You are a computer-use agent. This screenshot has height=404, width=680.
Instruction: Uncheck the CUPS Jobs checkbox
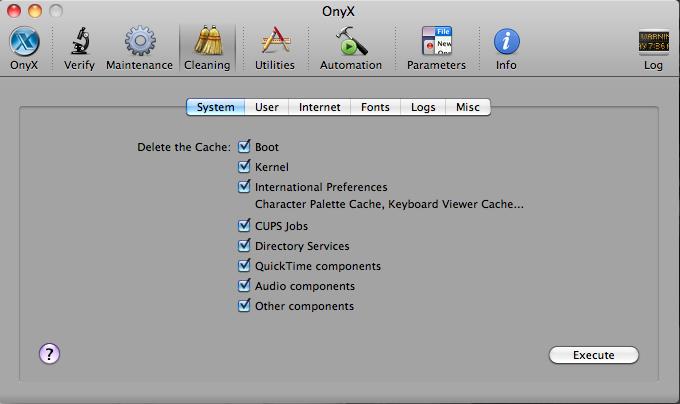(244, 226)
